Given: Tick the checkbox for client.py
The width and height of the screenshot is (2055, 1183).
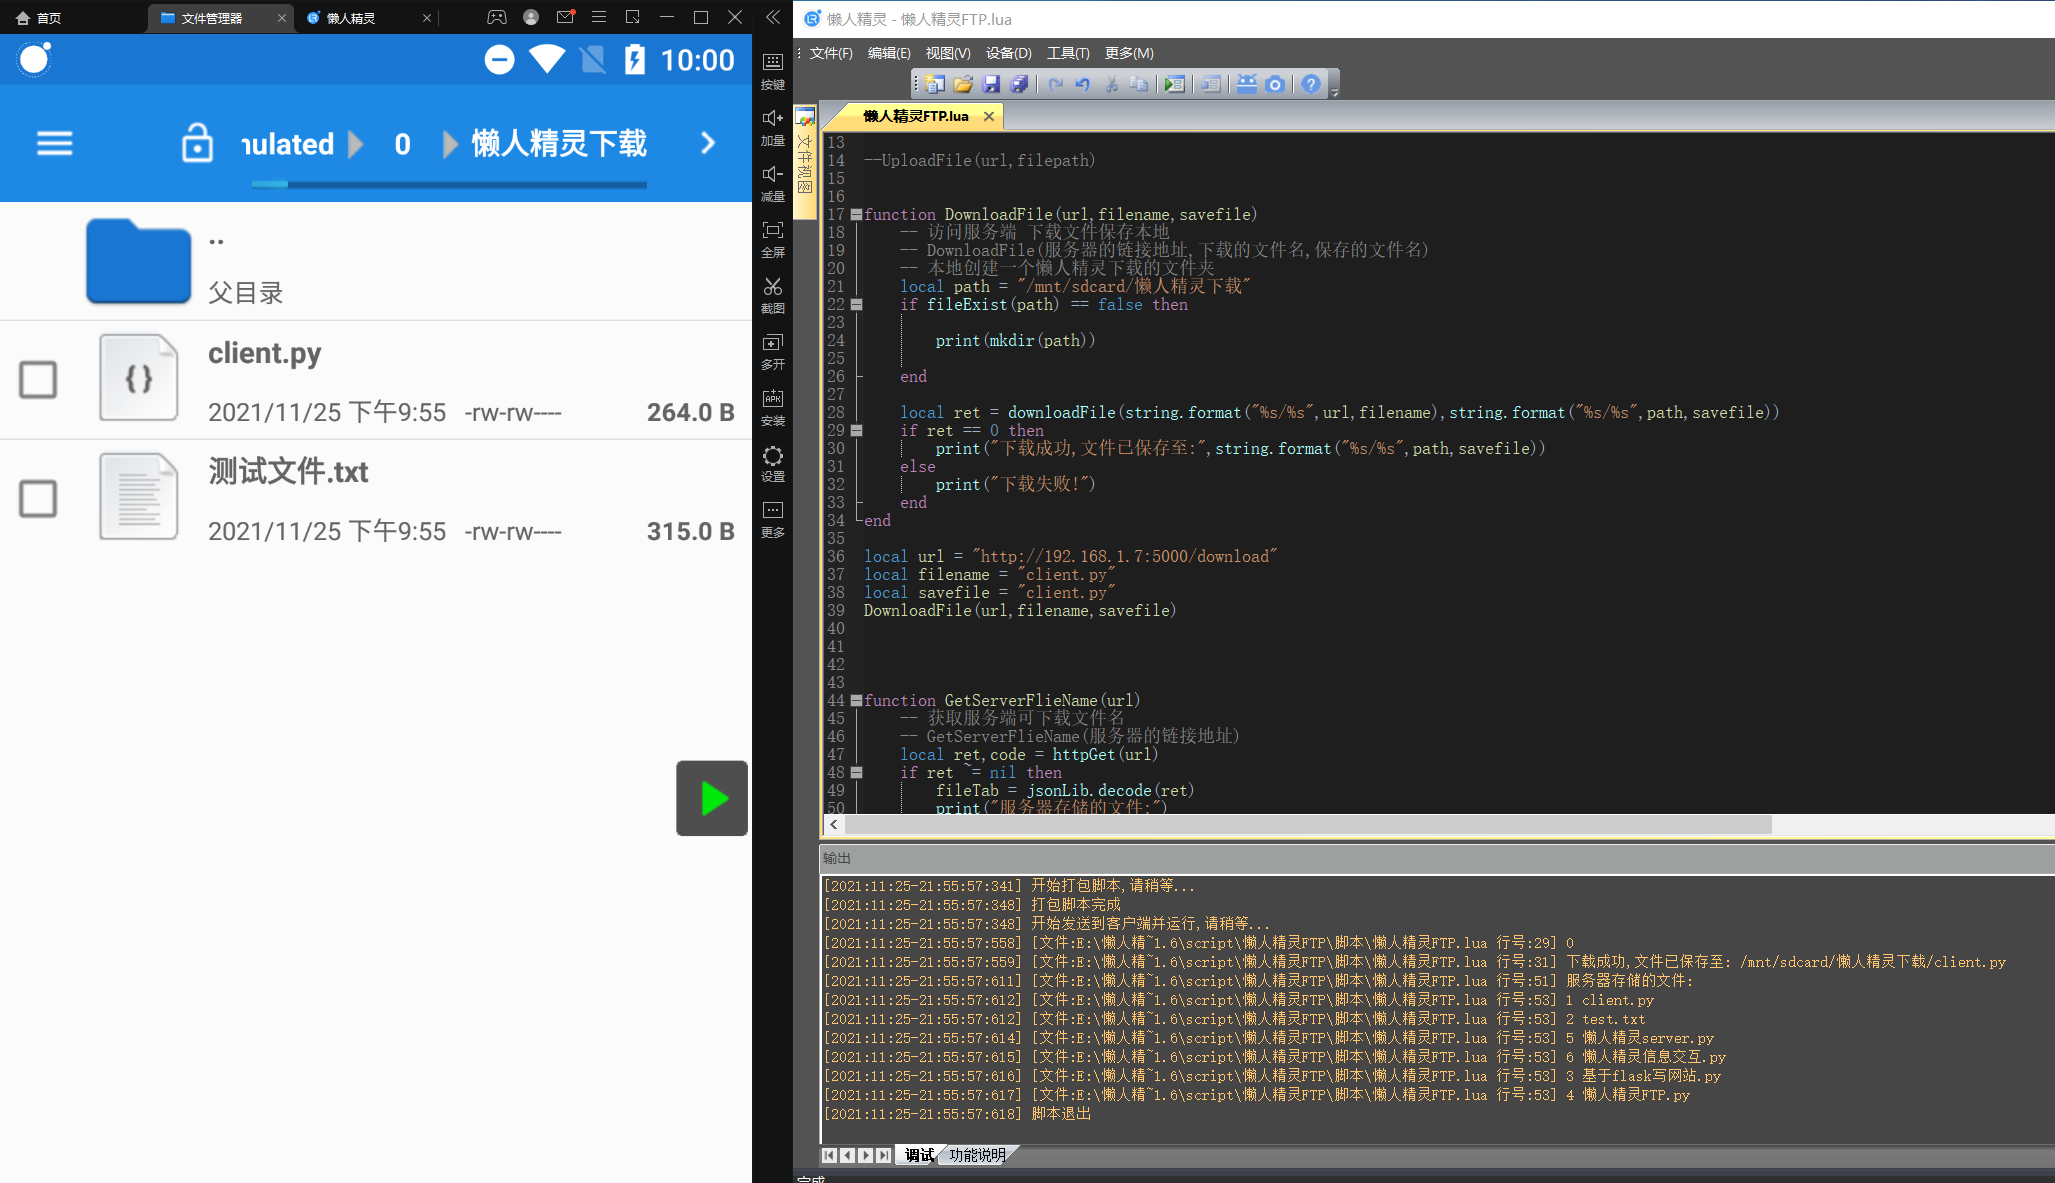Looking at the screenshot, I should (38, 380).
